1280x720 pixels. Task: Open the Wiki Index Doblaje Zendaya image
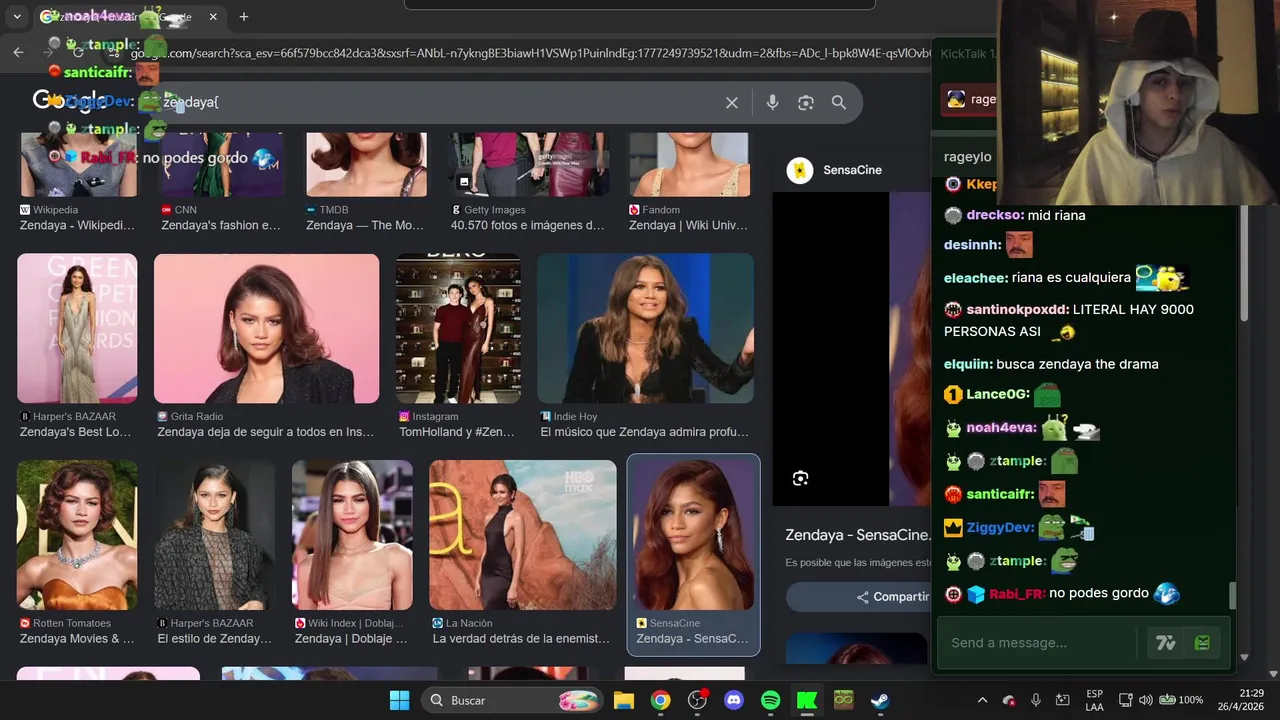352,535
